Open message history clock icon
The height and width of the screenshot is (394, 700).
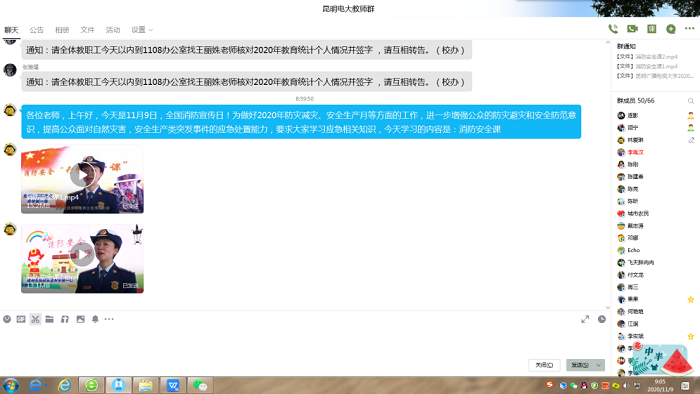click(602, 319)
